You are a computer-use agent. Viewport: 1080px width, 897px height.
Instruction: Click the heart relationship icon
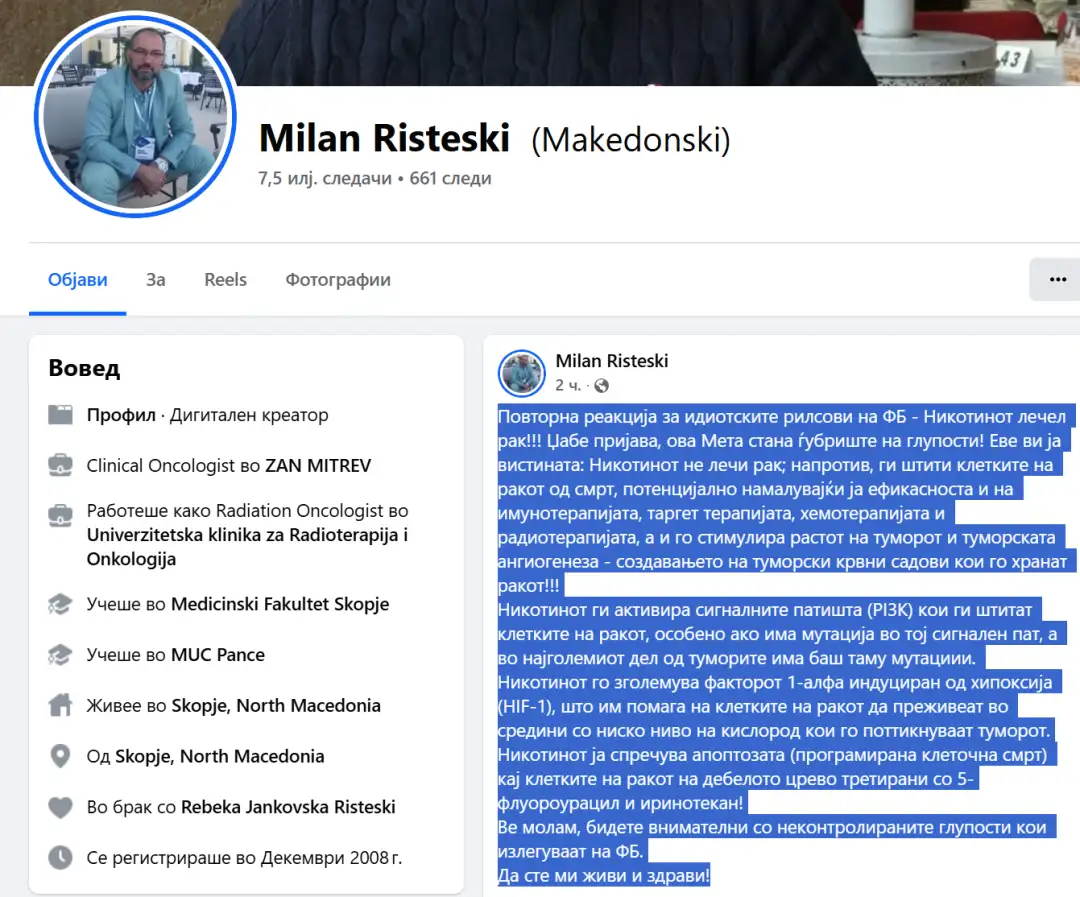click(61, 807)
